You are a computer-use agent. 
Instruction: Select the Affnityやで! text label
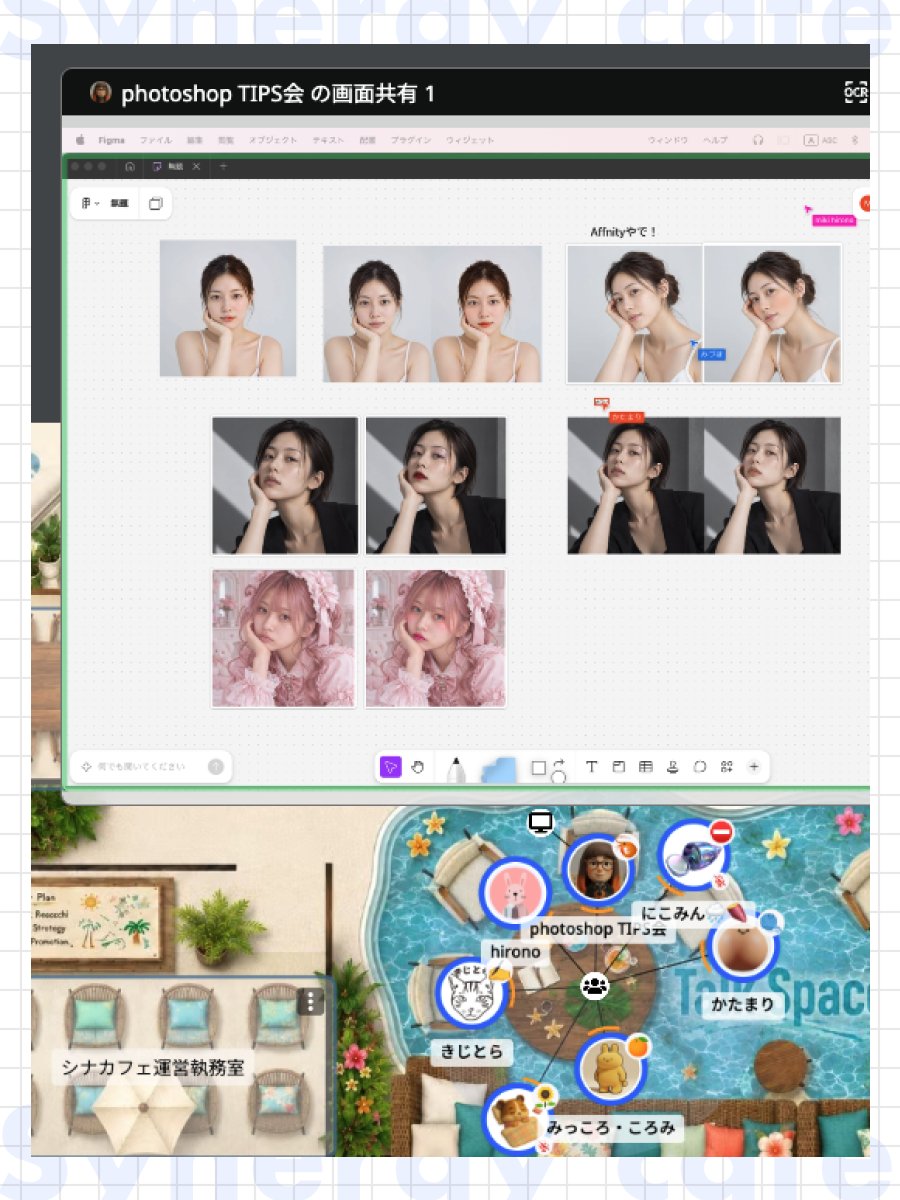pyautogui.click(x=624, y=232)
